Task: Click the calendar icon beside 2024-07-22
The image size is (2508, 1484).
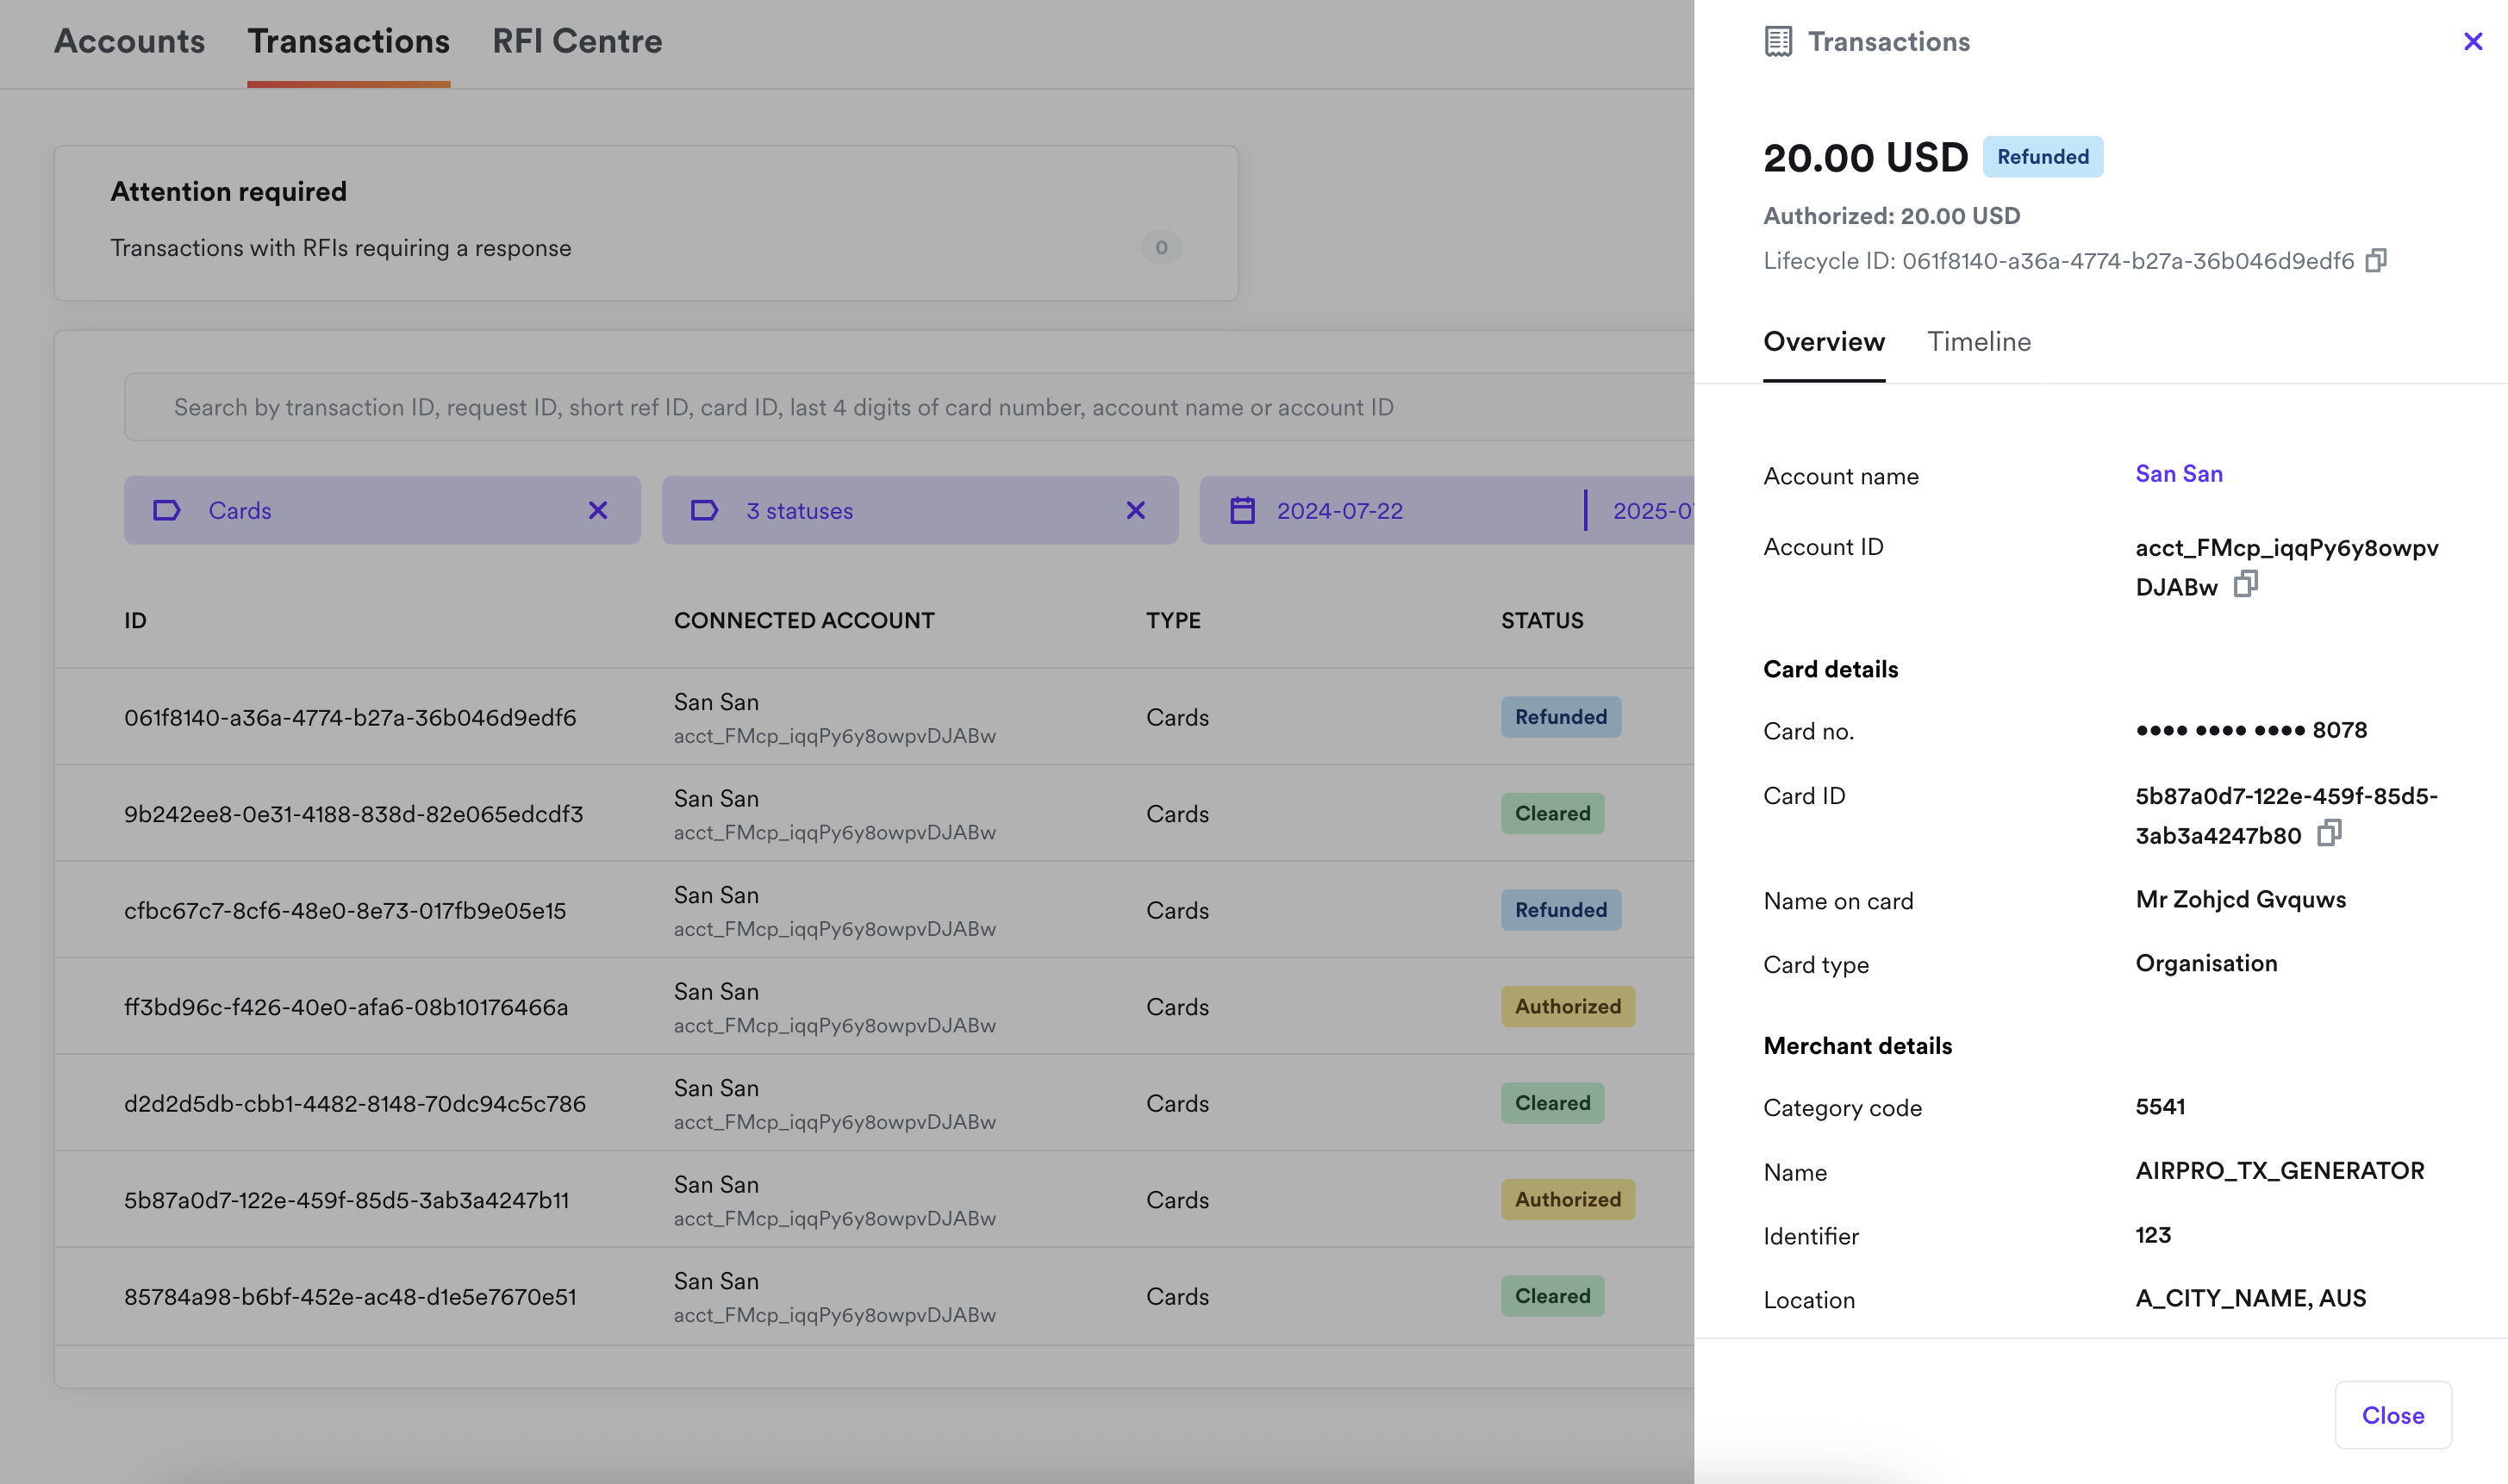Action: click(x=1242, y=511)
